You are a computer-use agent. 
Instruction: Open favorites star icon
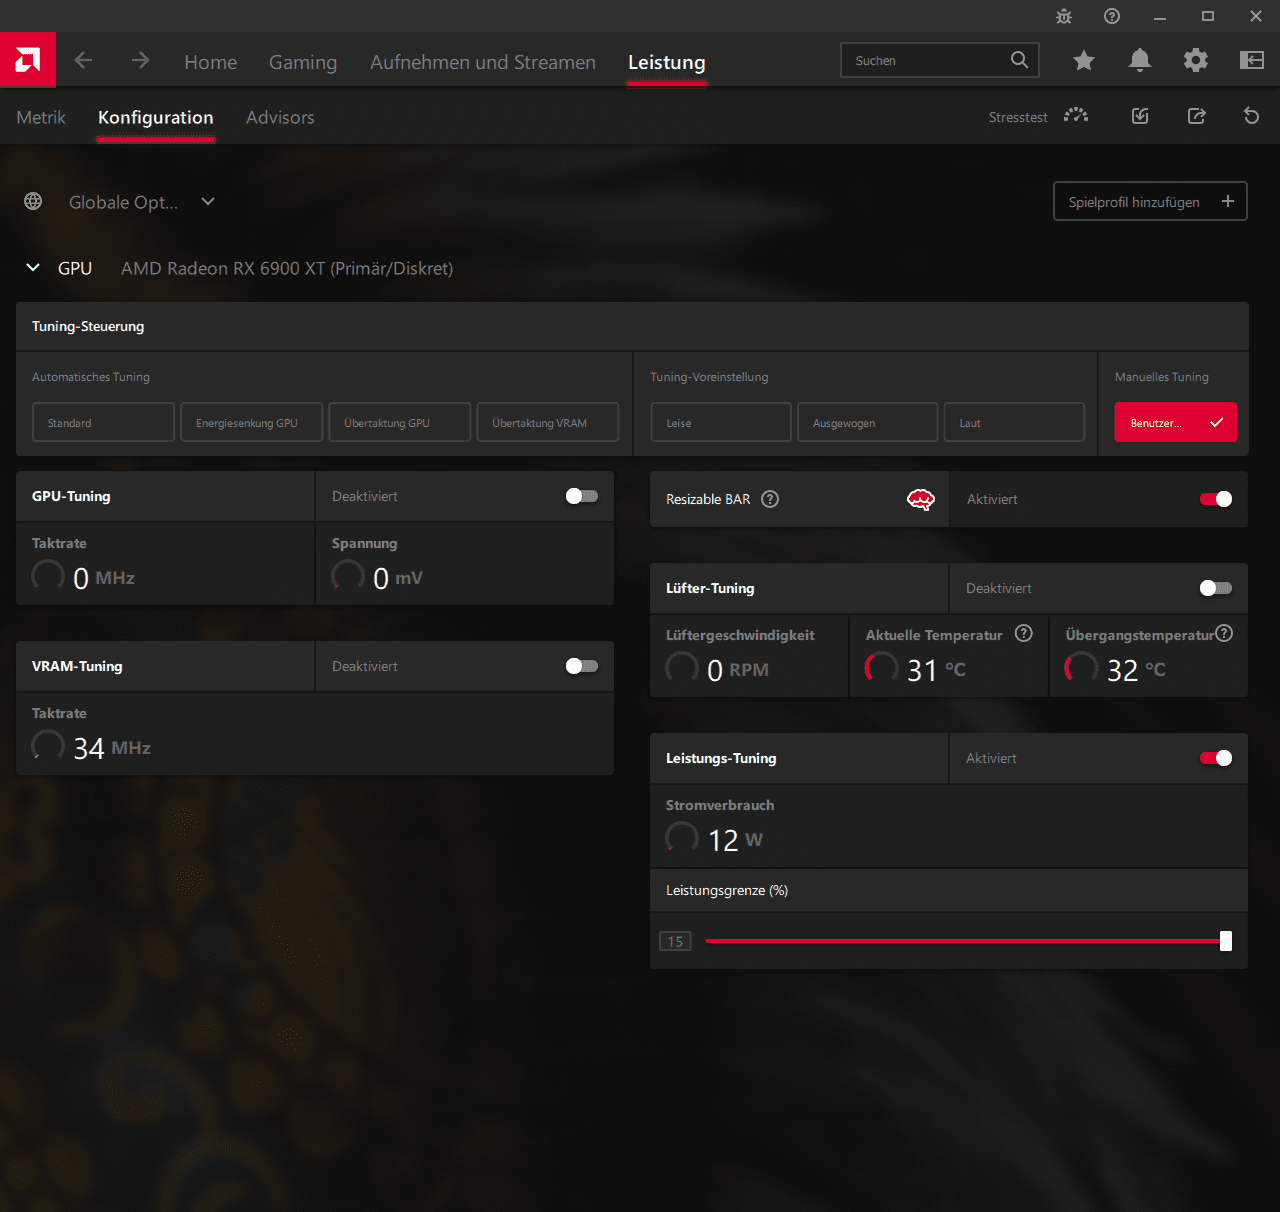[x=1084, y=60]
